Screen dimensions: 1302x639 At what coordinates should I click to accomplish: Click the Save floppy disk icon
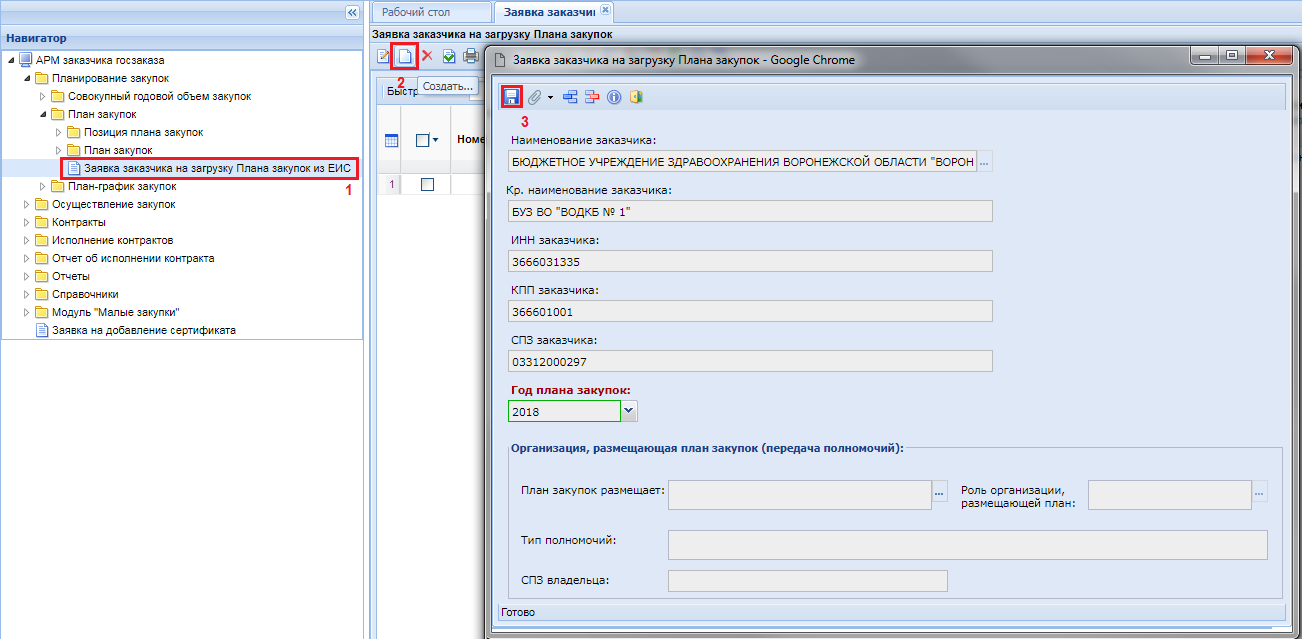(511, 97)
